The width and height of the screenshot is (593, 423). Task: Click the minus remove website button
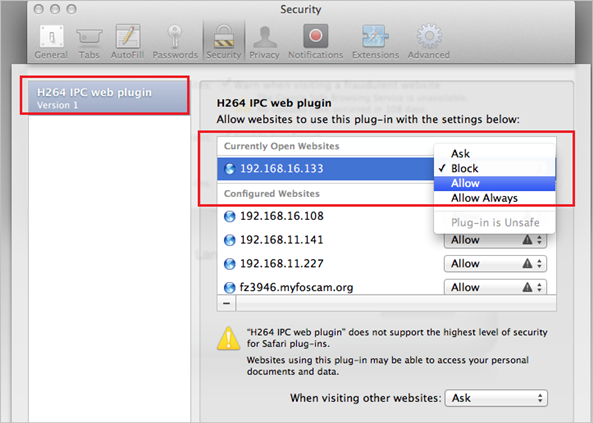226,303
